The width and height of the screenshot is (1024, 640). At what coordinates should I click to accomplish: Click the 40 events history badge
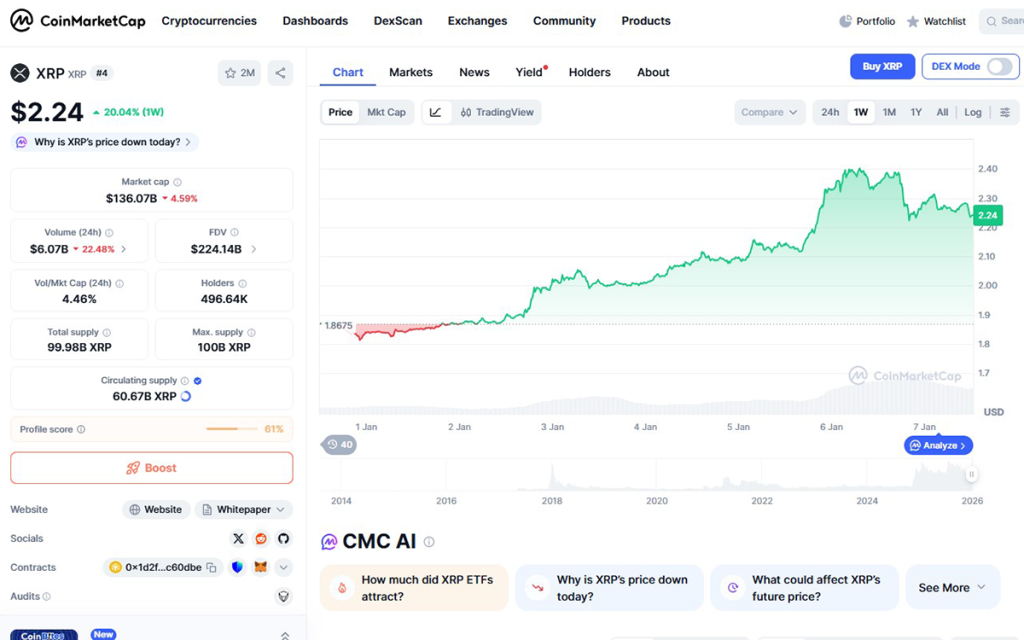click(340, 445)
